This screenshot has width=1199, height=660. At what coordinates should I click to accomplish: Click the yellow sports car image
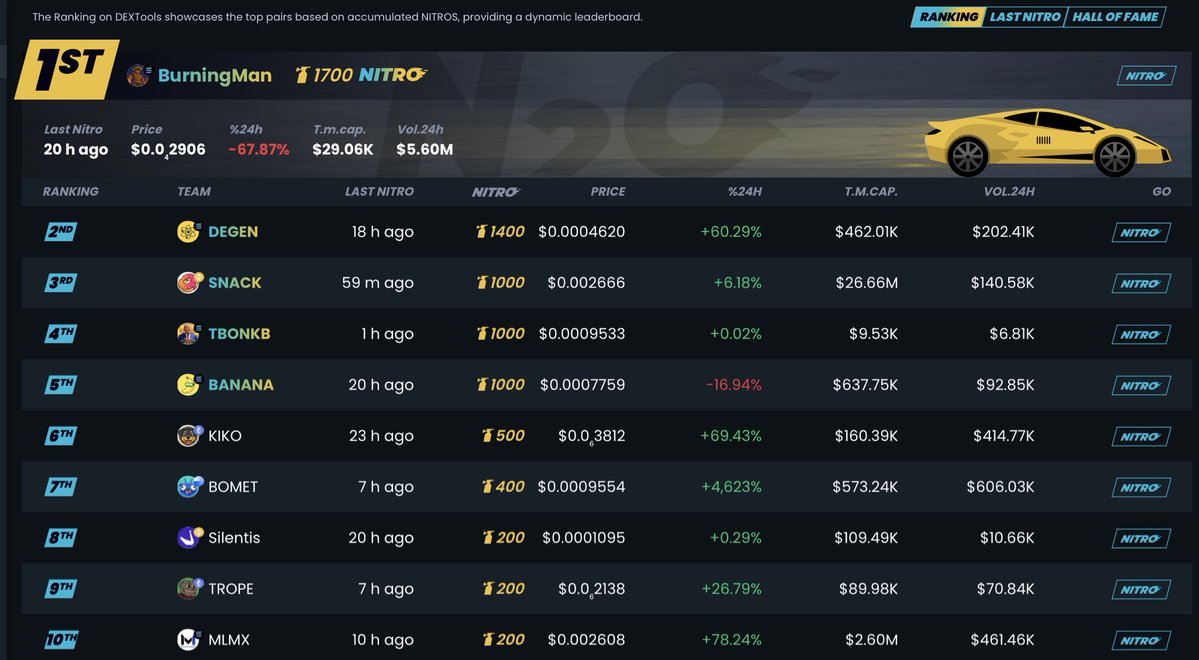click(1030, 140)
